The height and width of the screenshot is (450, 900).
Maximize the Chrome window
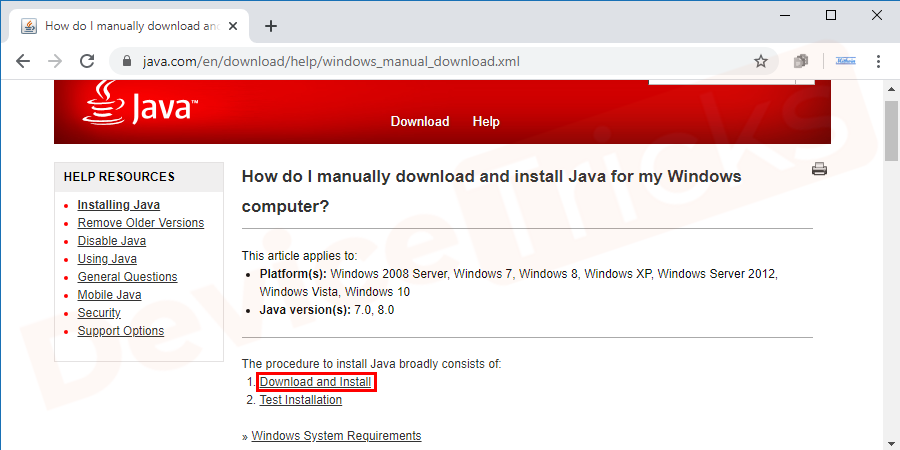click(831, 15)
